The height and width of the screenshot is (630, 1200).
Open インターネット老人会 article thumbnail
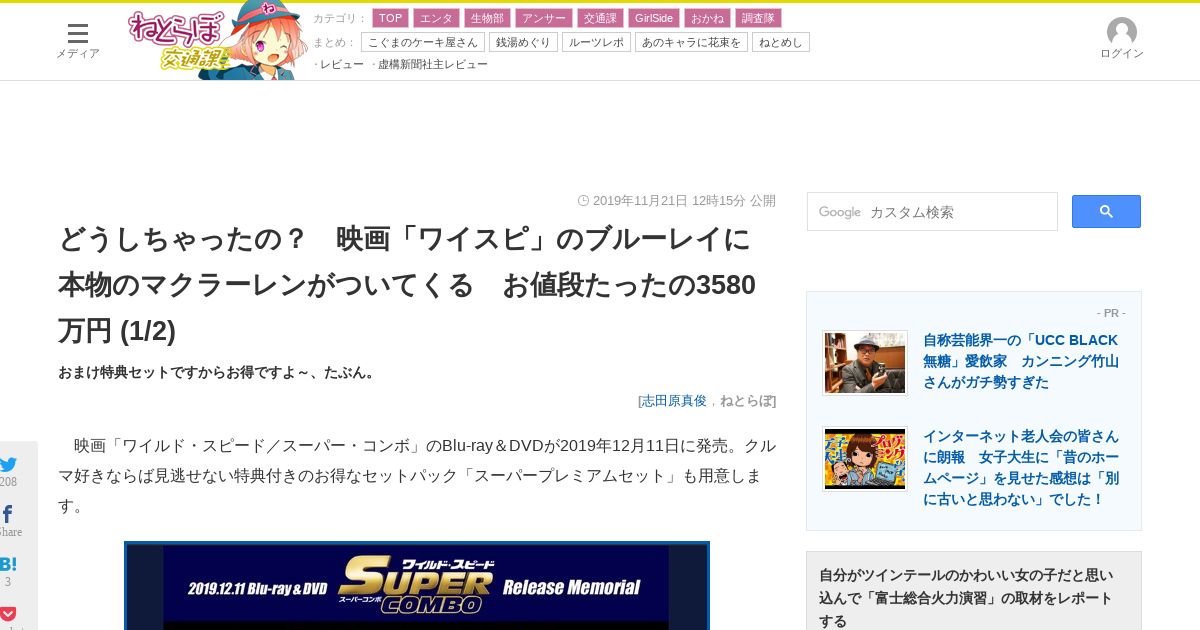(865, 459)
